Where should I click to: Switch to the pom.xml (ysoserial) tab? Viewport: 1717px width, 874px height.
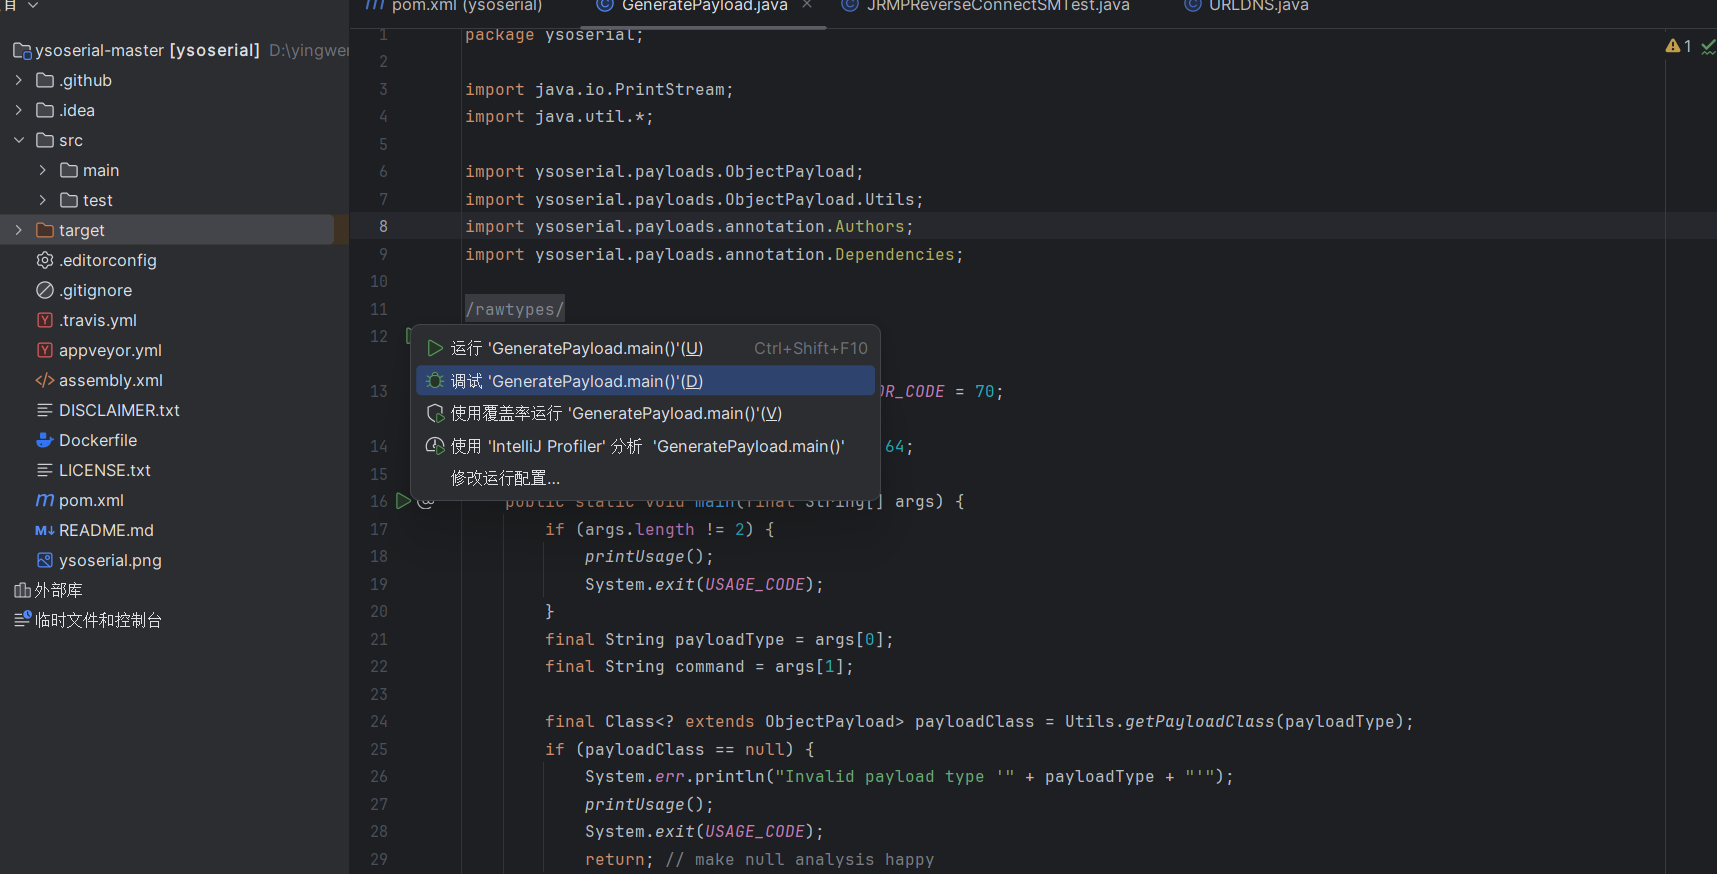pyautogui.click(x=457, y=6)
